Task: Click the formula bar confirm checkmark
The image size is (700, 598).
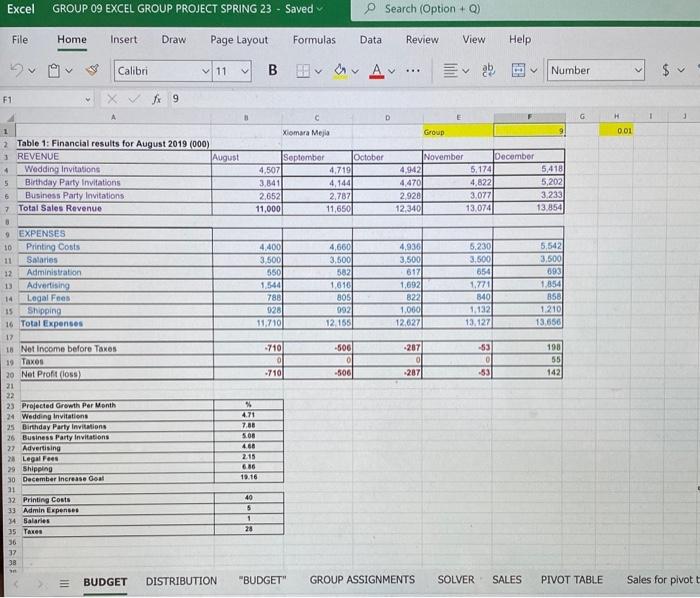Action: pos(133,99)
